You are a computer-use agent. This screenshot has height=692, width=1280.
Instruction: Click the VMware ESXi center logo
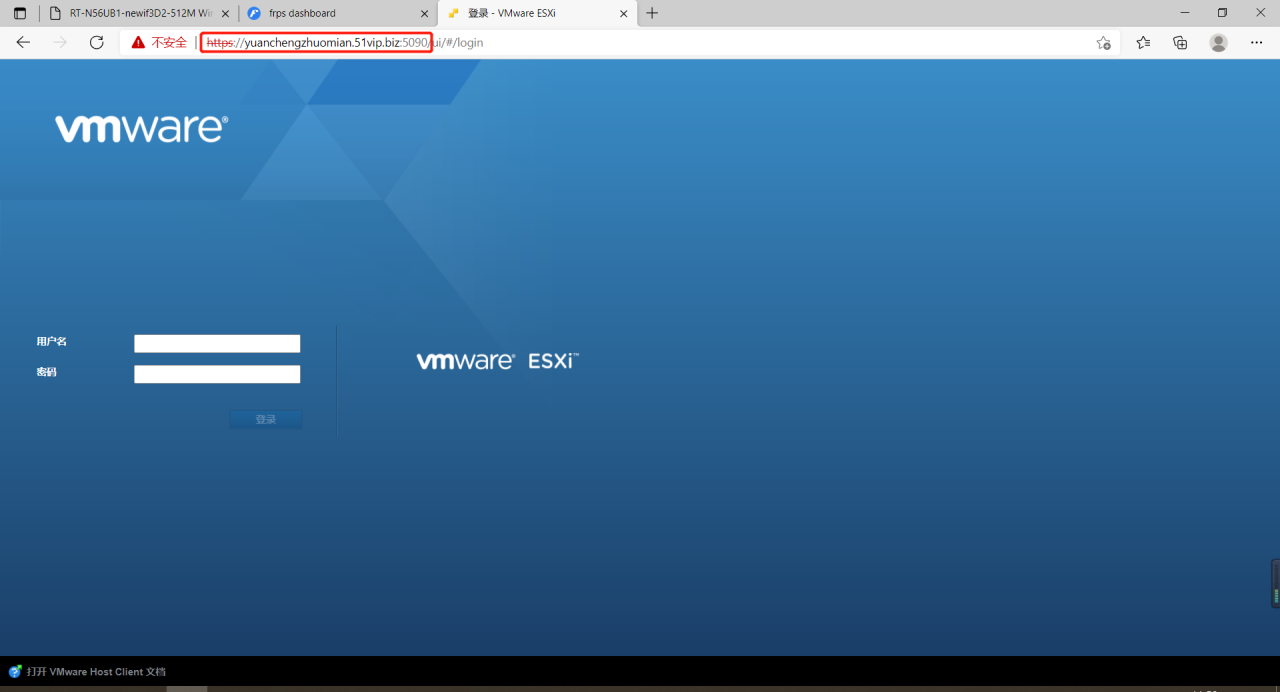click(x=498, y=361)
